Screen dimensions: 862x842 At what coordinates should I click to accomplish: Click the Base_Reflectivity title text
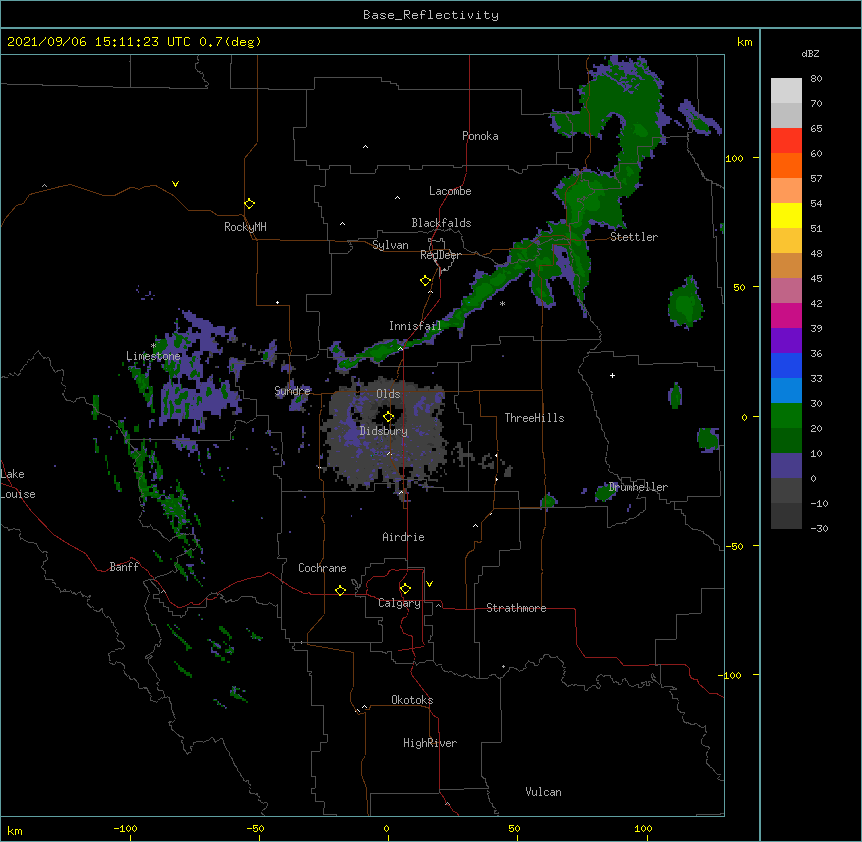pyautogui.click(x=431, y=15)
